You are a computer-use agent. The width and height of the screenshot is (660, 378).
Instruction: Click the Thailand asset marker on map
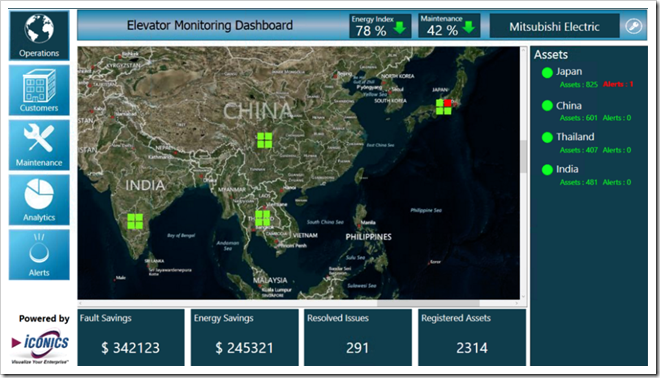[x=263, y=218]
